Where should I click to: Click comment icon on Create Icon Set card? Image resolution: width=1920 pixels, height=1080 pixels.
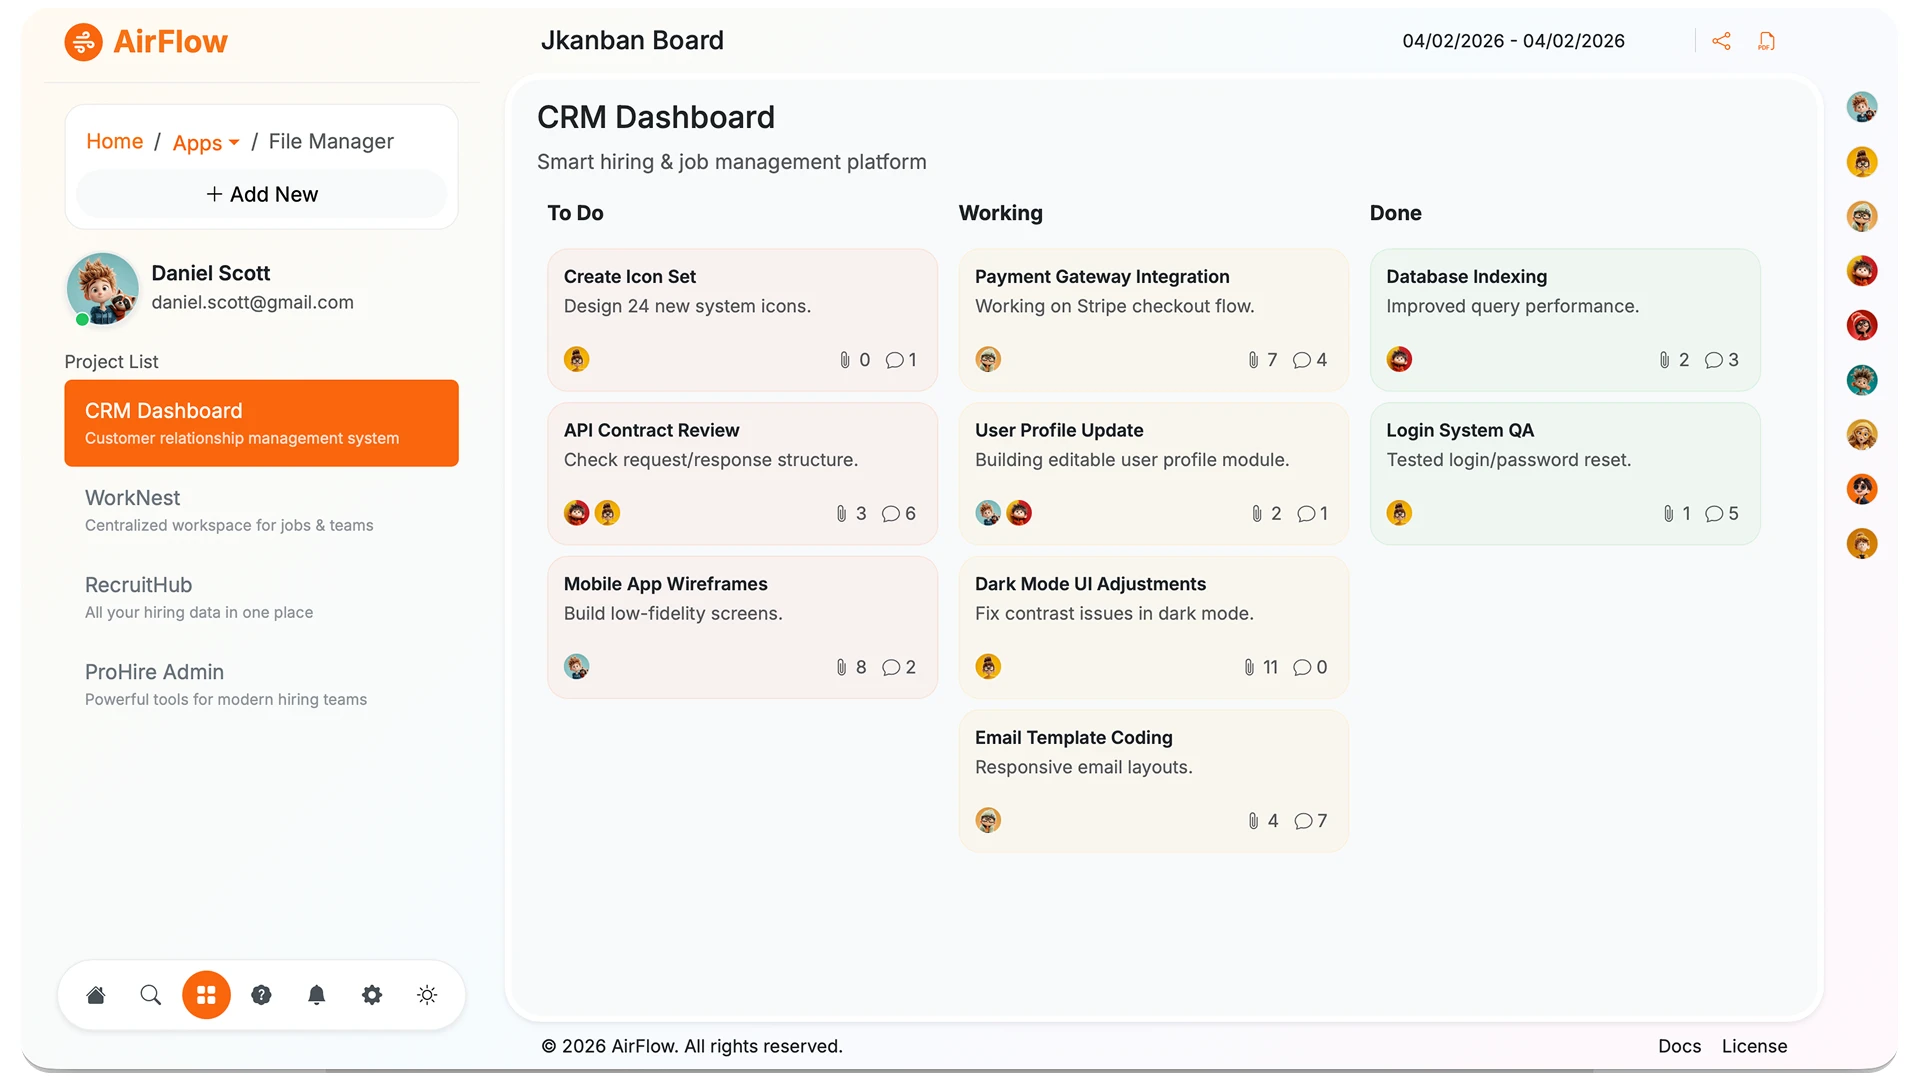[x=894, y=360]
